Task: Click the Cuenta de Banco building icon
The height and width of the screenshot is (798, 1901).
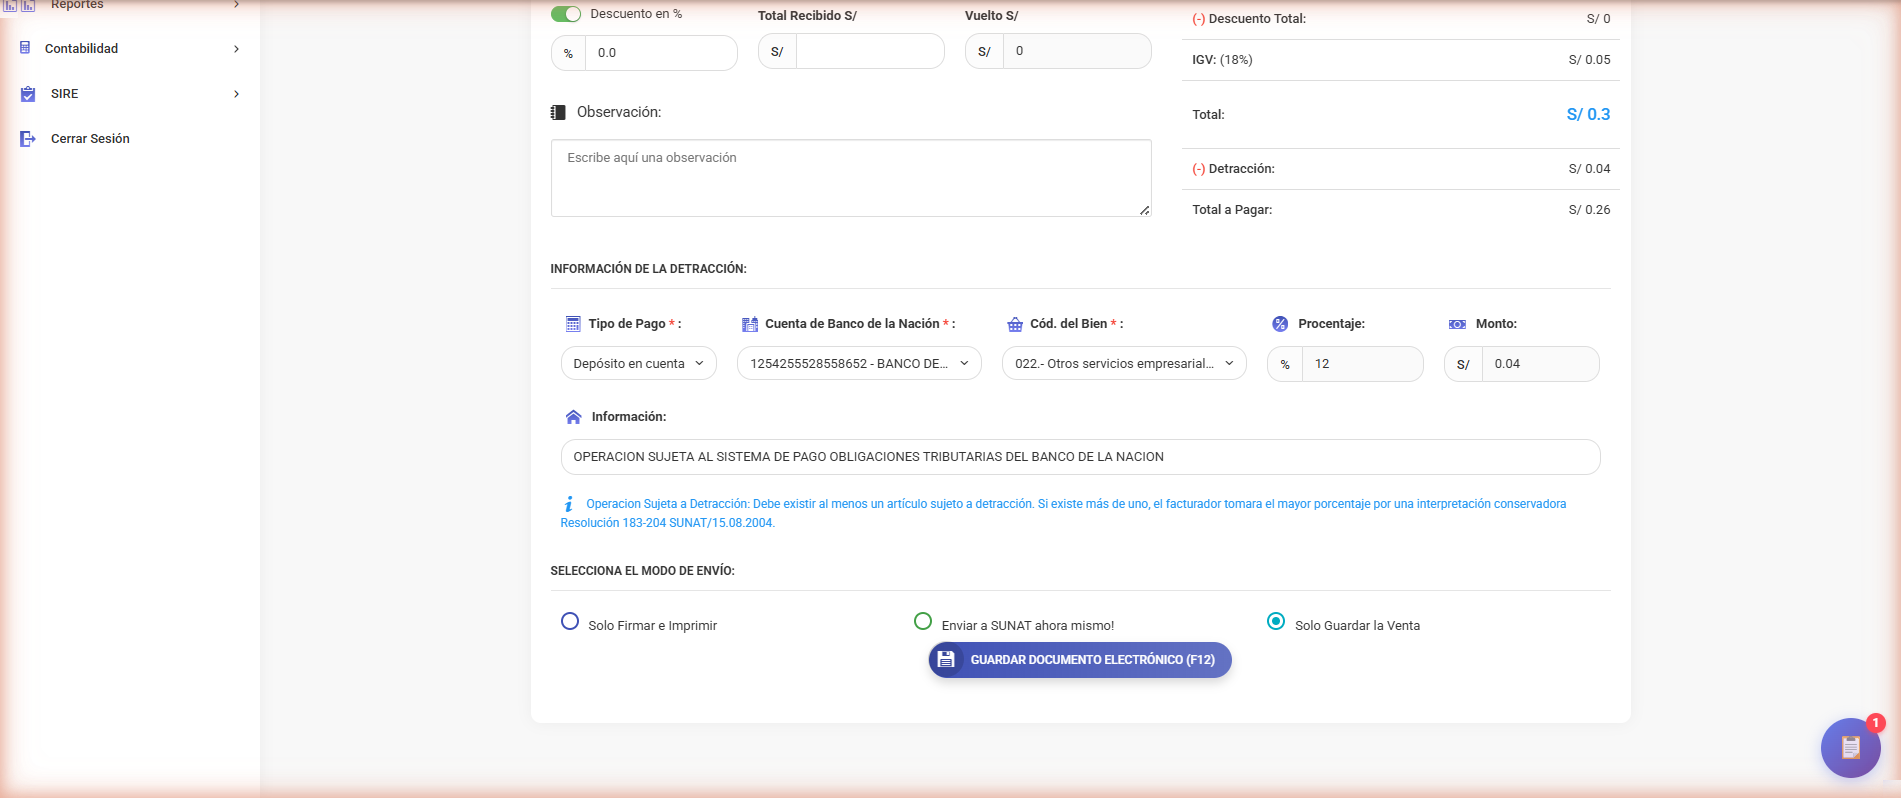Action: 750,324
